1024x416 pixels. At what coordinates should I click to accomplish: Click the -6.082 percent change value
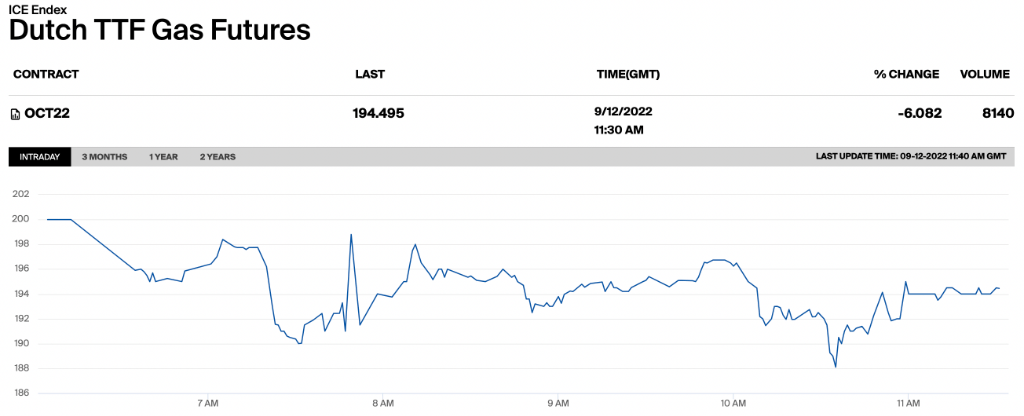coord(919,113)
